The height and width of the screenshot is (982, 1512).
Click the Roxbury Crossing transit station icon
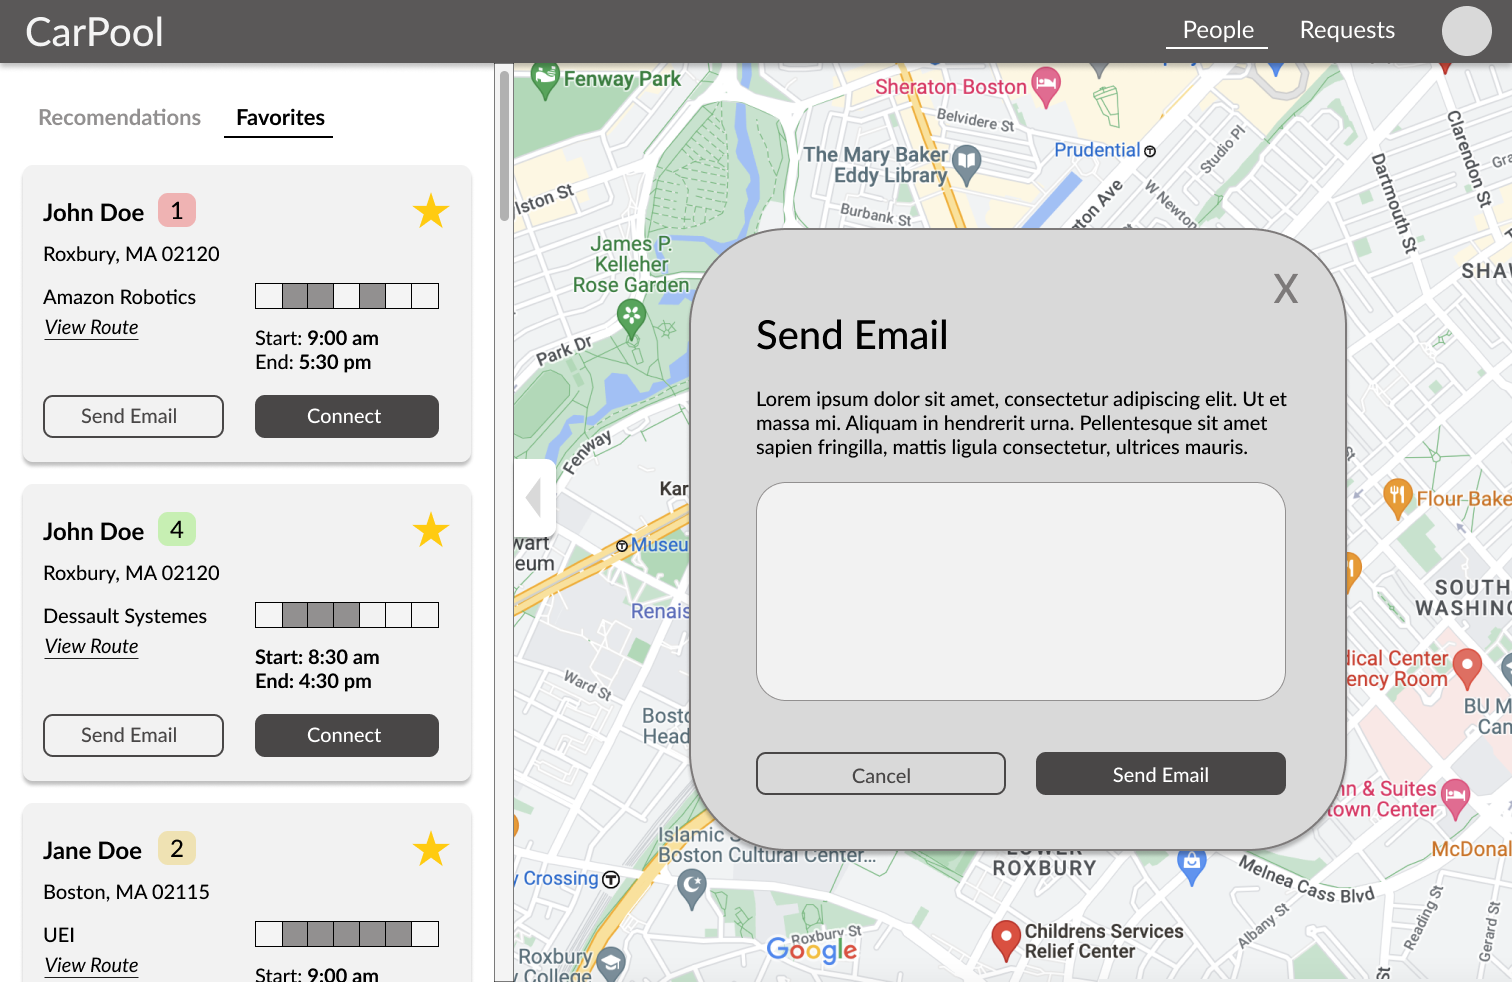point(611,879)
